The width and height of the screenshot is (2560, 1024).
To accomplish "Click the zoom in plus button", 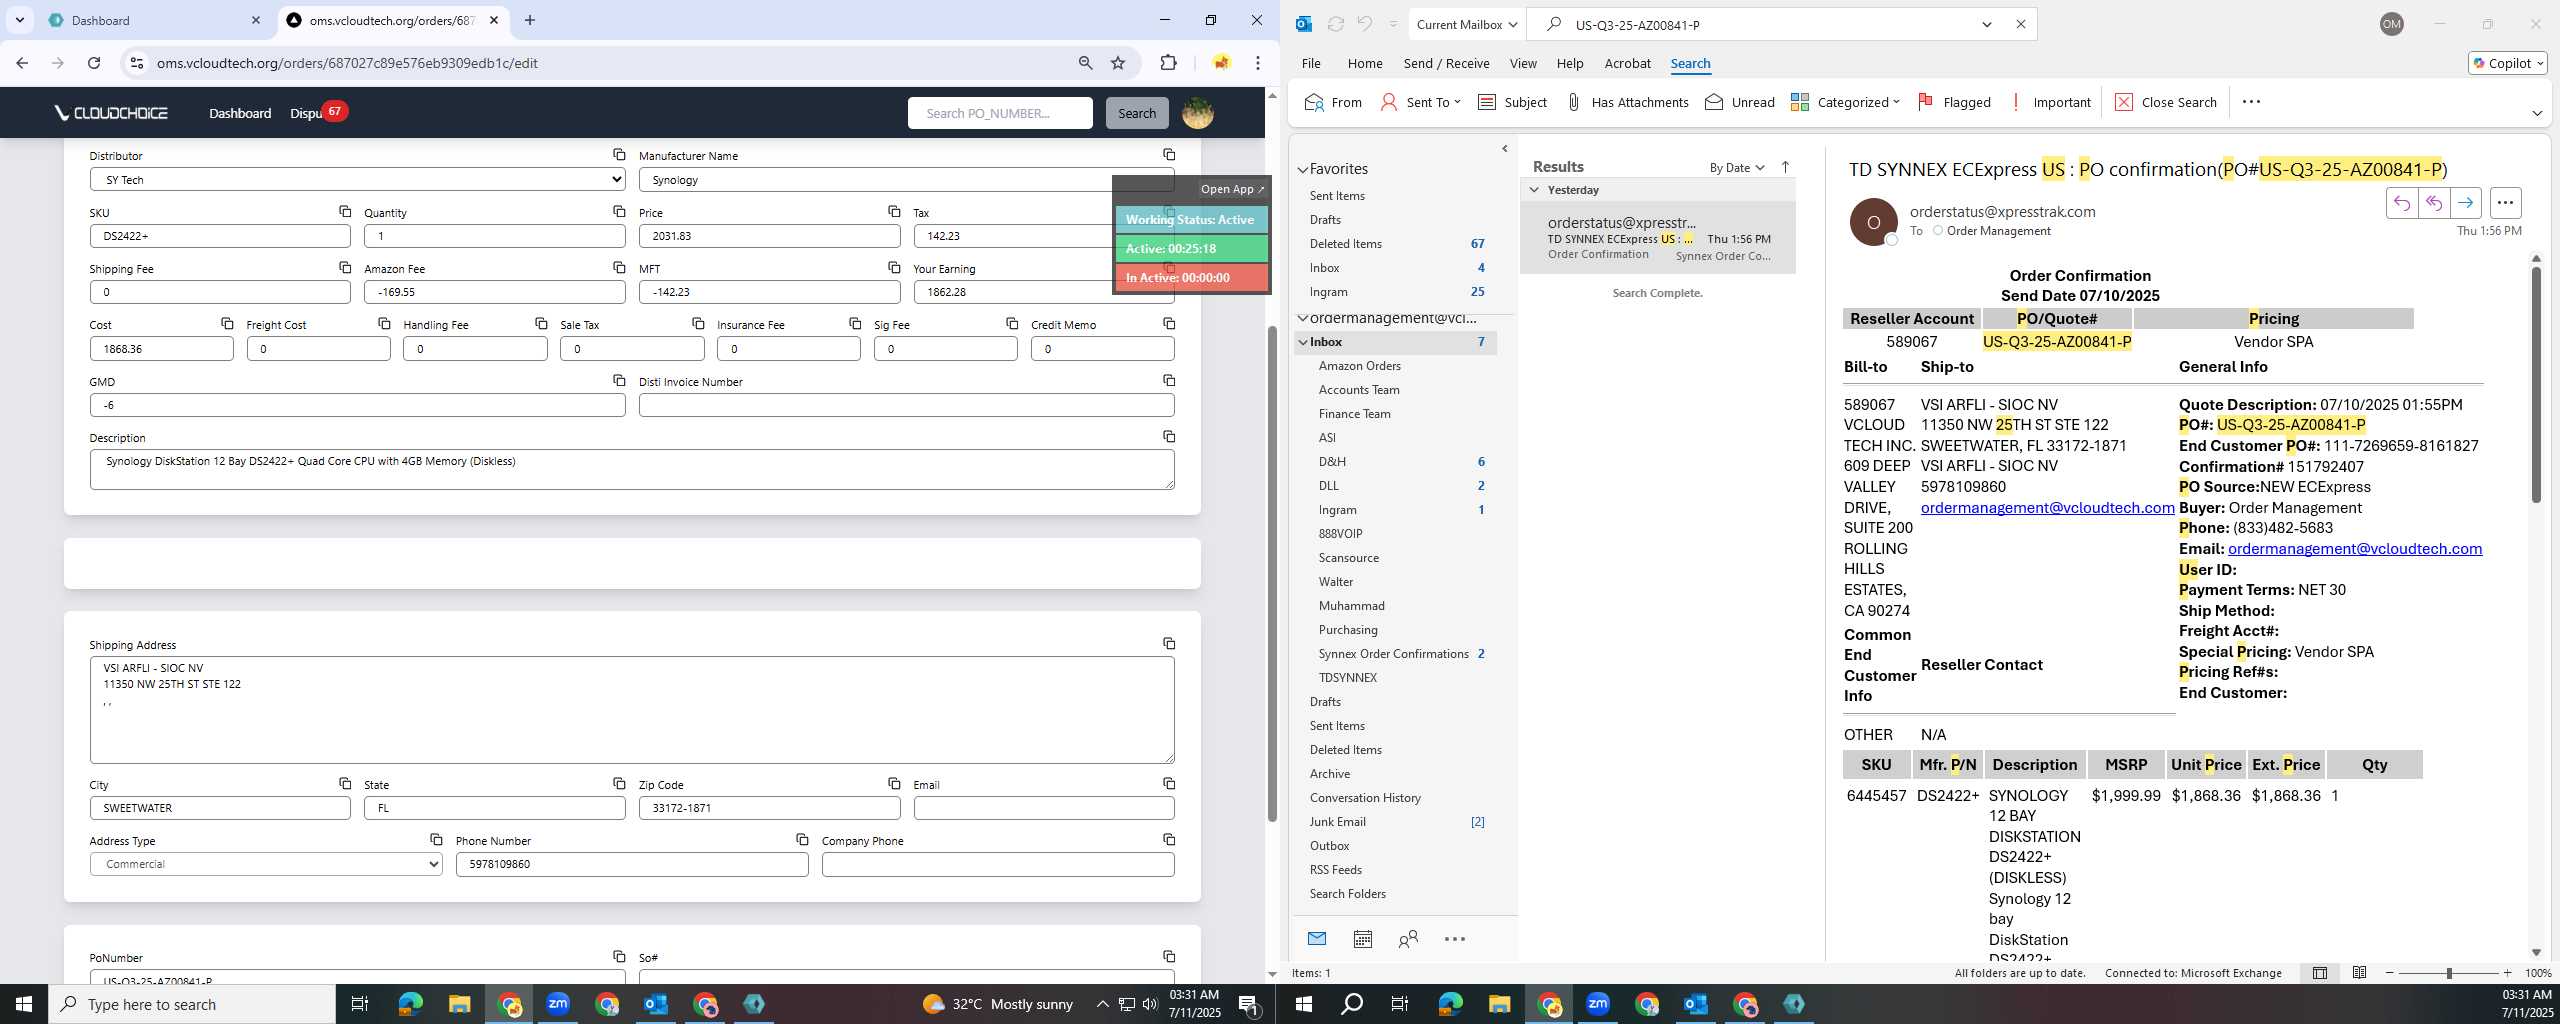I will click(2507, 973).
